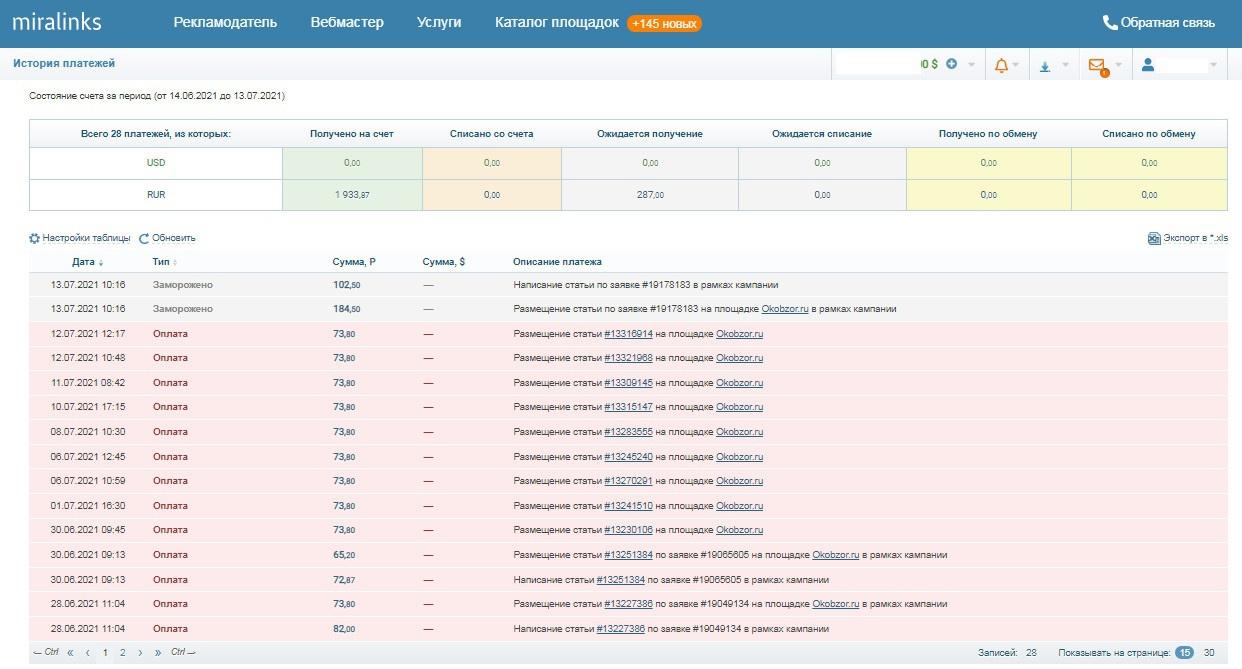
Task: Open the messages envelope icon
Action: point(1097,65)
